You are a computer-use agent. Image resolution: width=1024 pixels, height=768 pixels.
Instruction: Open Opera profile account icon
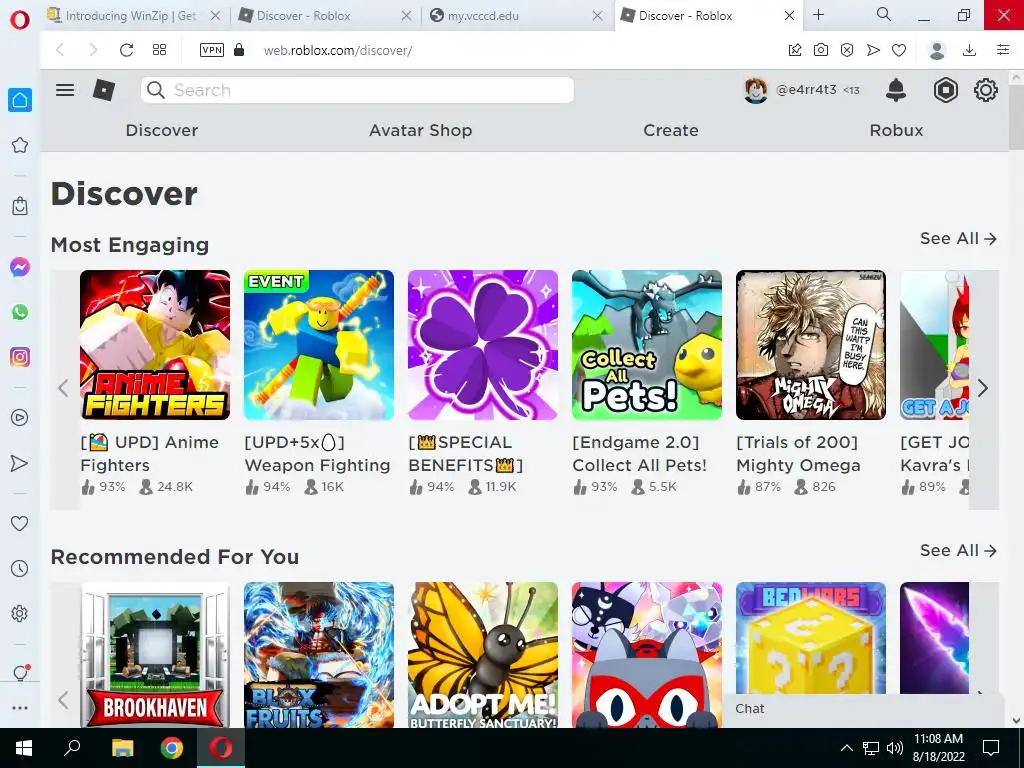(x=937, y=50)
